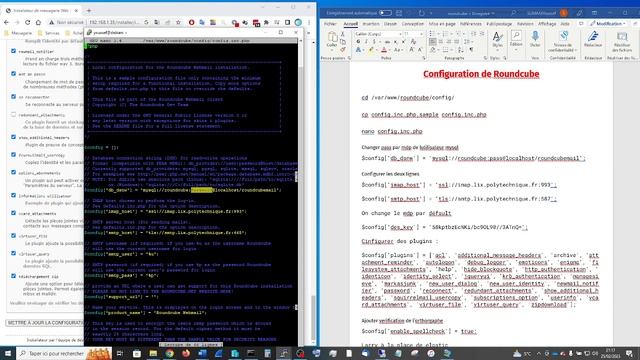Click the align left icon in Word
The height and width of the screenshot is (360, 640).
433,42
